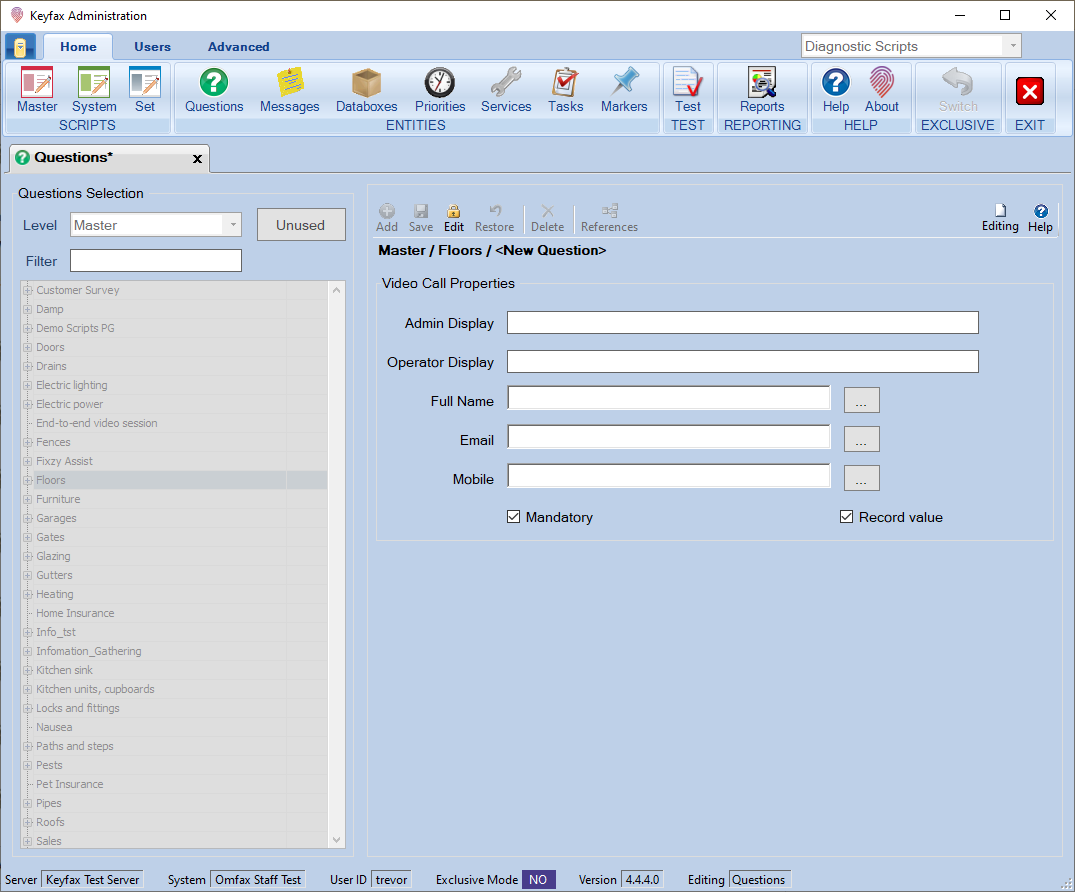
Task: Click the Admin Display text field
Action: pyautogui.click(x=742, y=323)
